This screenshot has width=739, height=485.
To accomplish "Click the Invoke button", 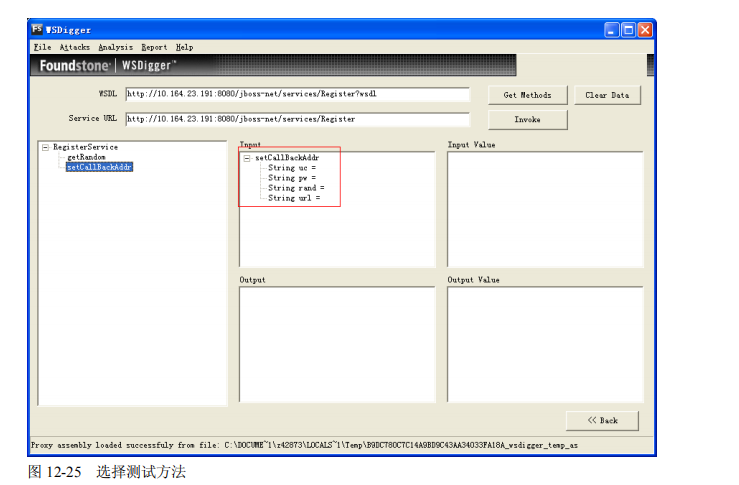I will click(x=527, y=120).
